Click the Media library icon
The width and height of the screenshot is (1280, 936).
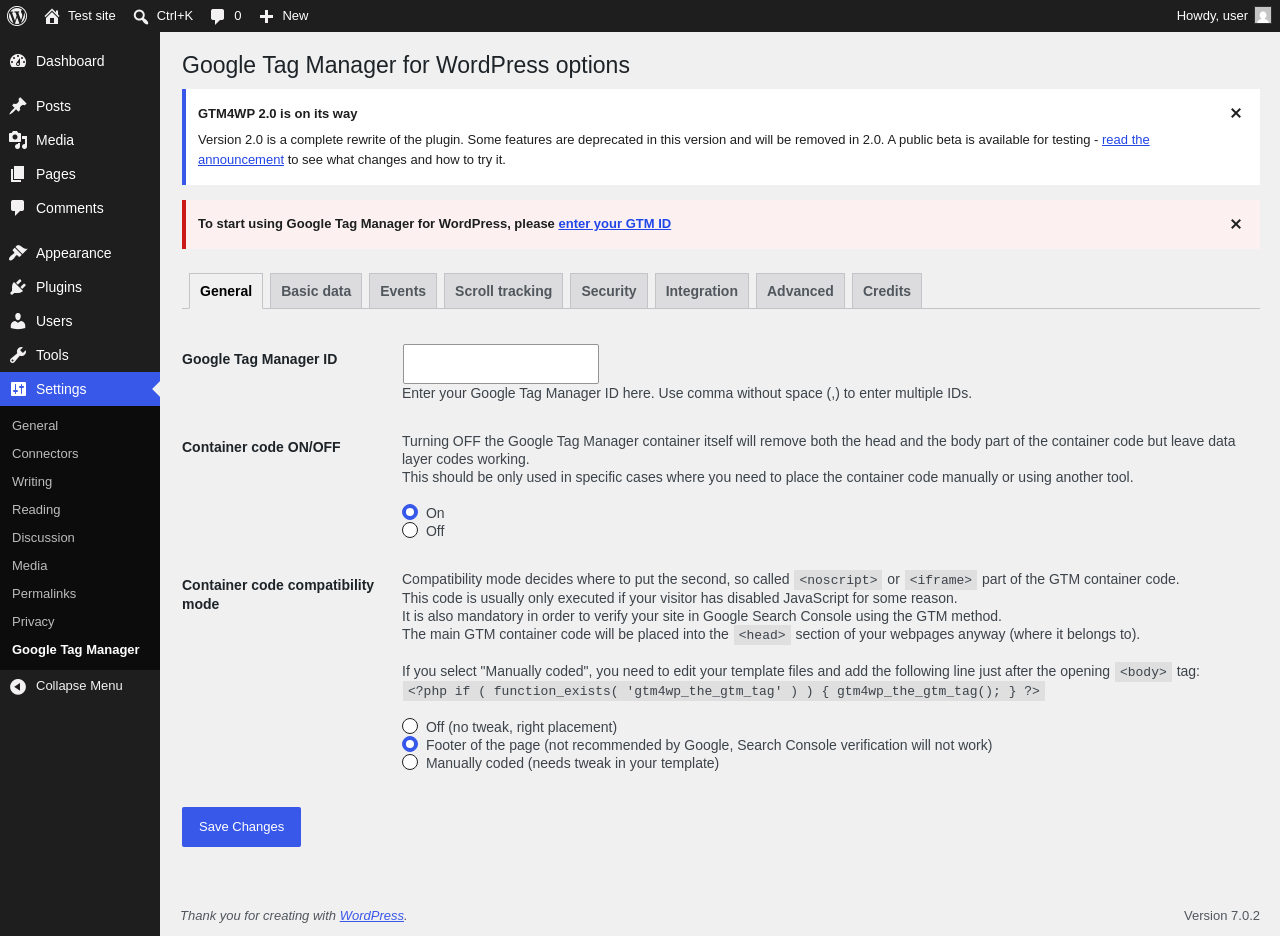pos(18,140)
